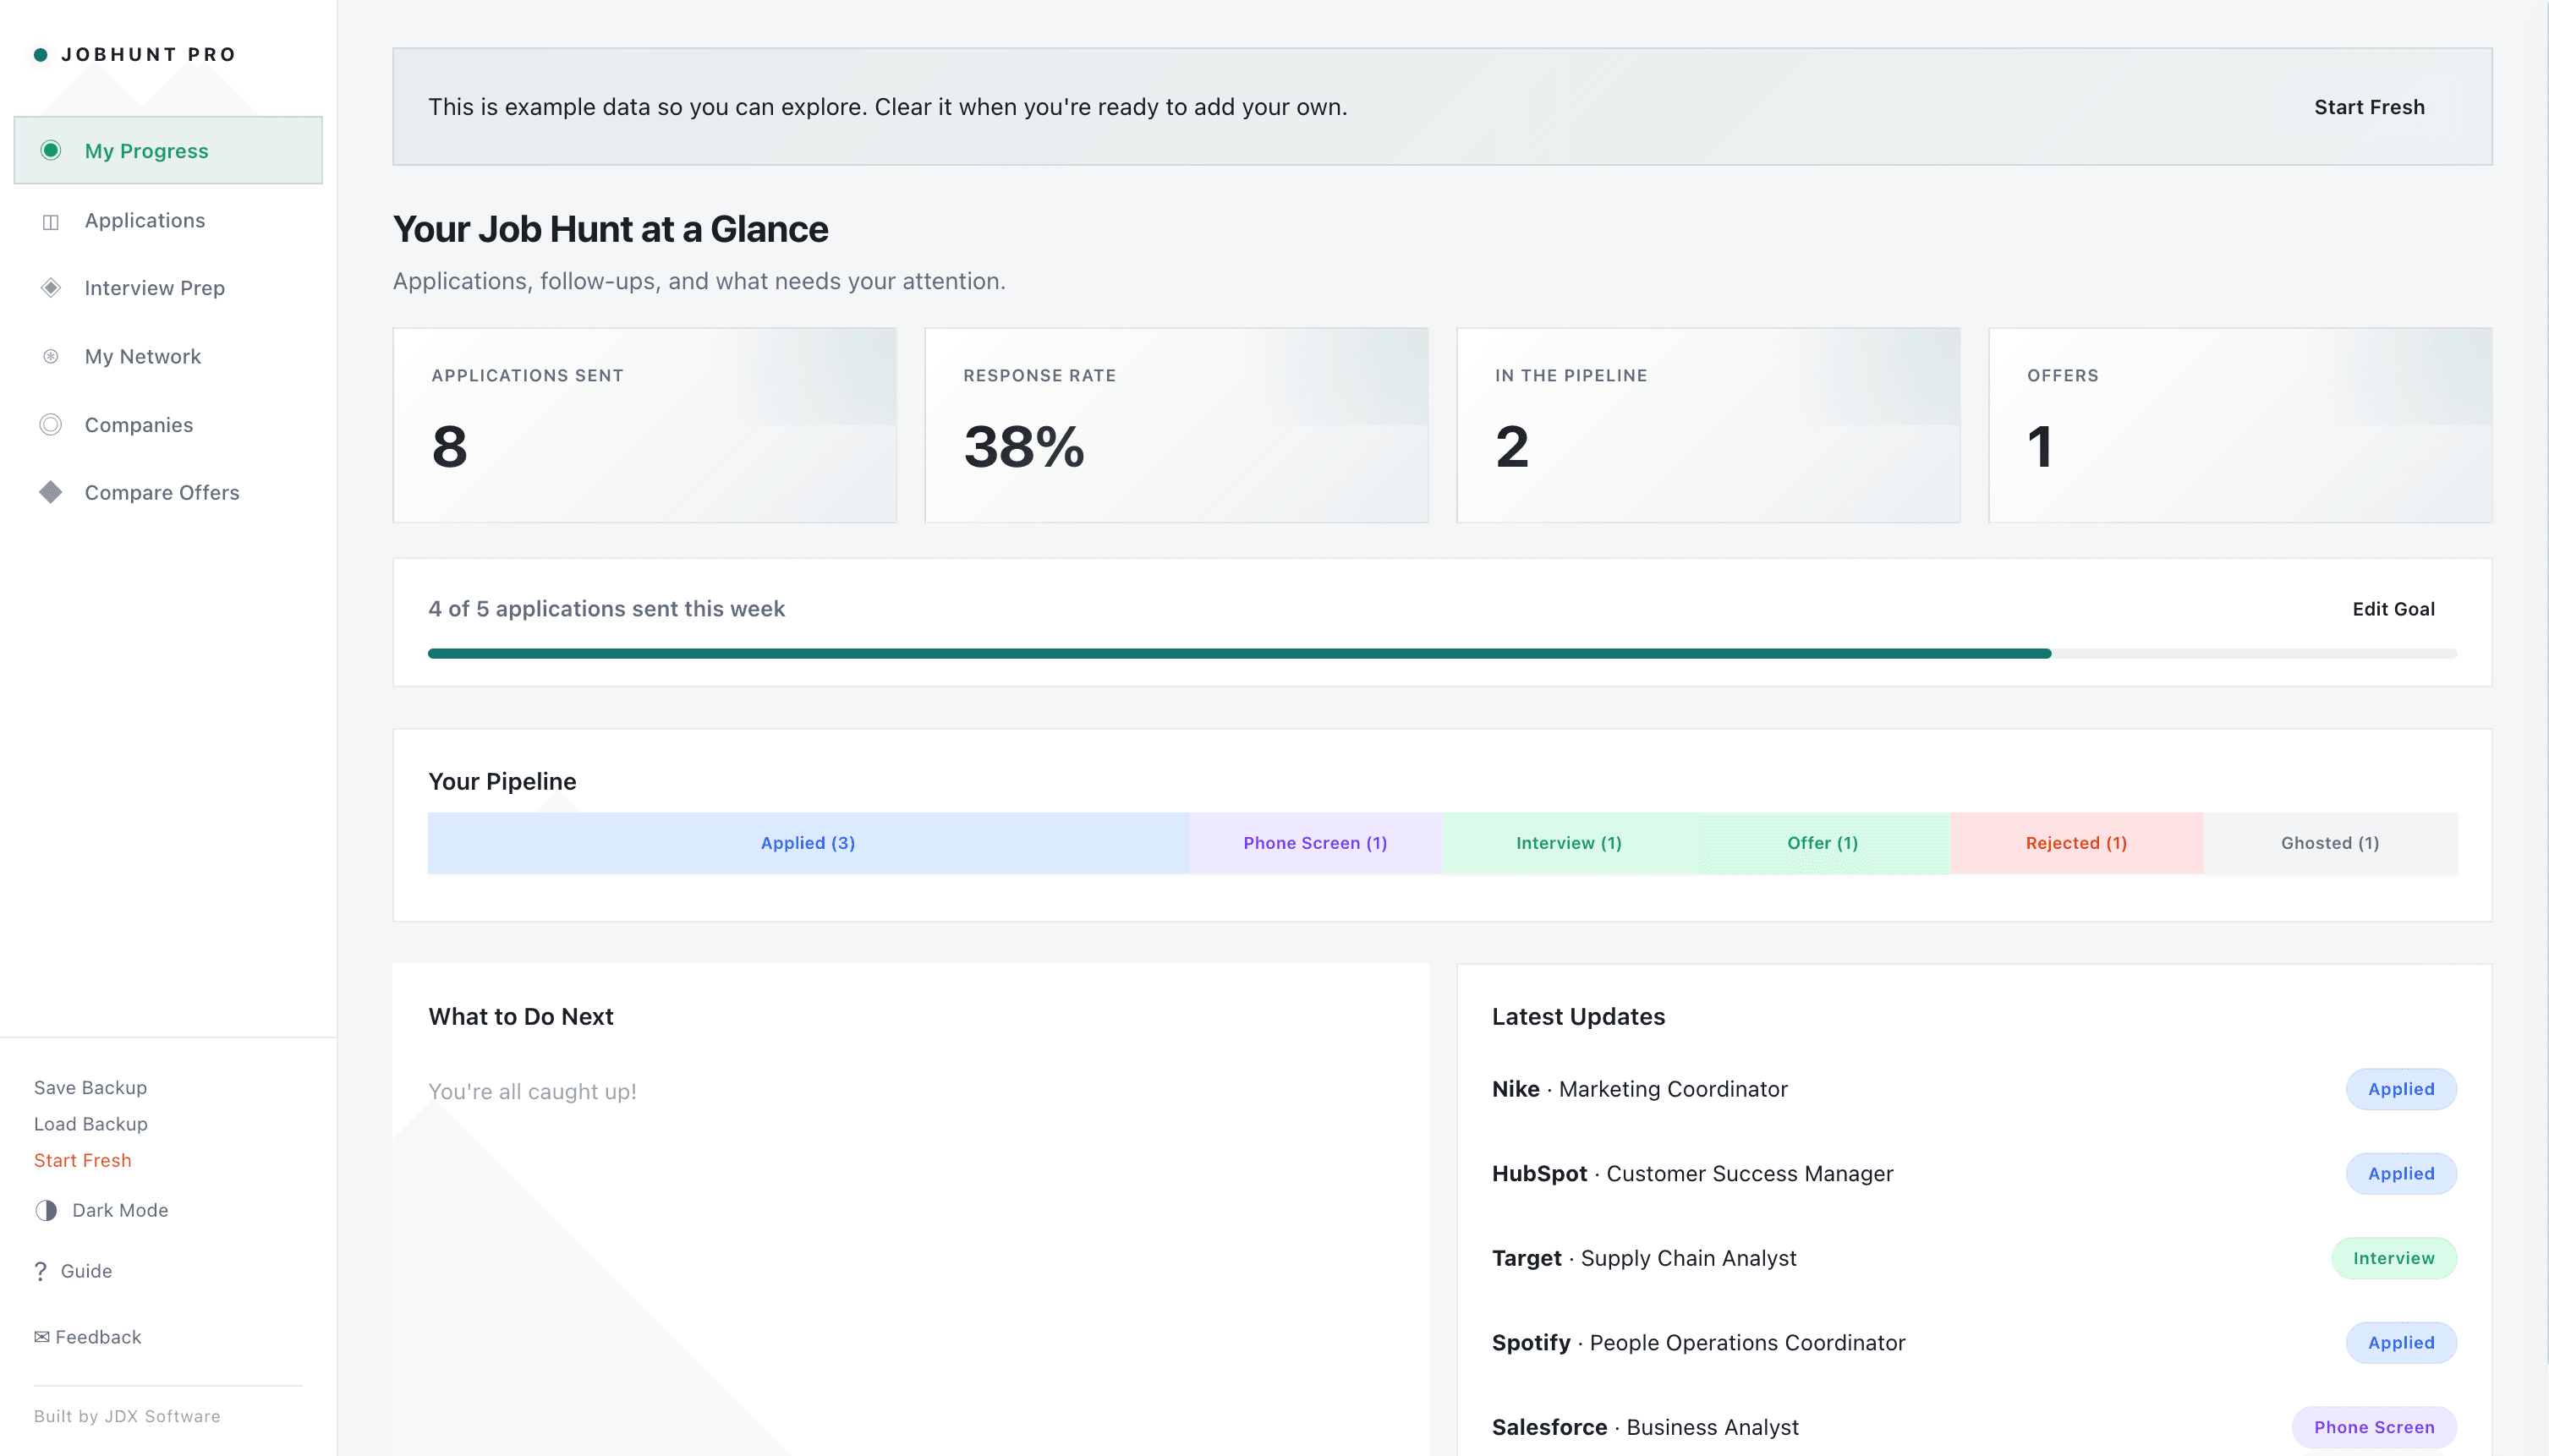The image size is (2549, 1456).
Task: Open the Guide help icon
Action: [41, 1271]
